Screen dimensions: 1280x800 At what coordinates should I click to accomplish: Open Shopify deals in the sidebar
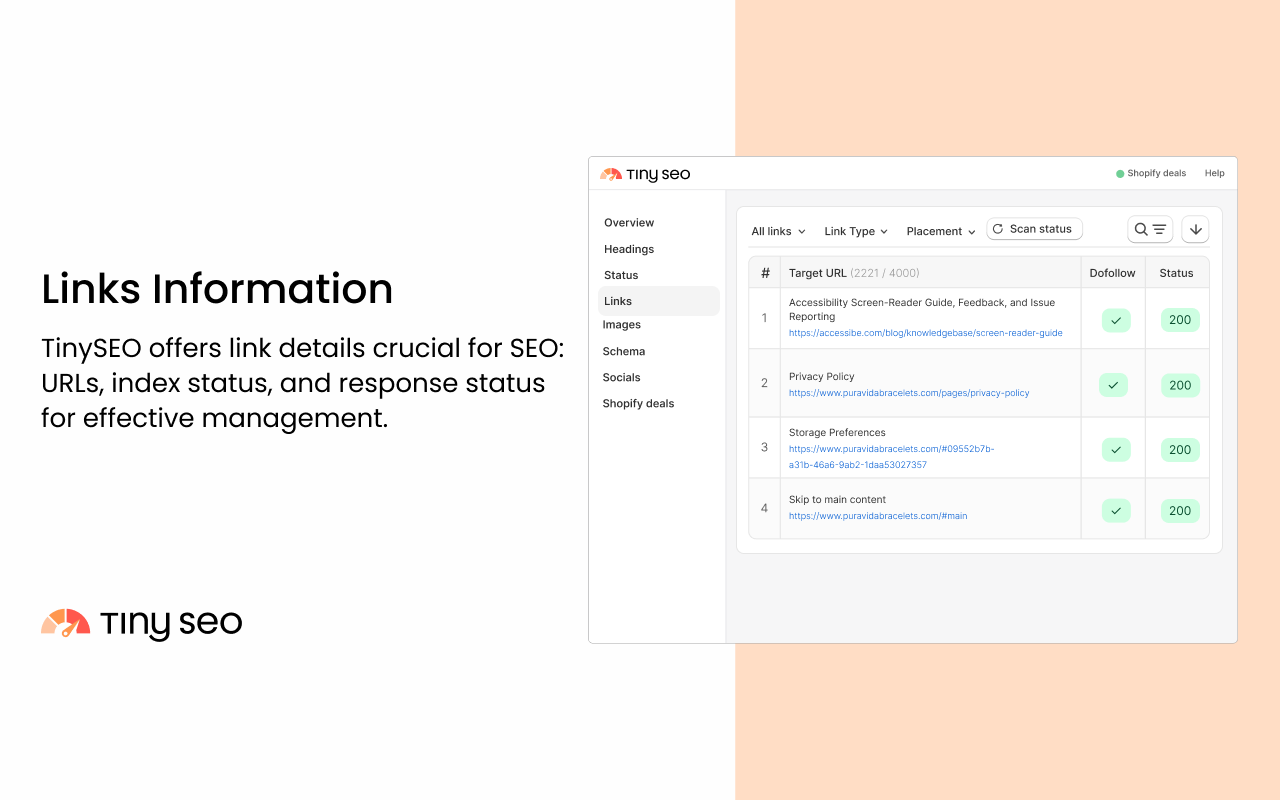pyautogui.click(x=638, y=403)
